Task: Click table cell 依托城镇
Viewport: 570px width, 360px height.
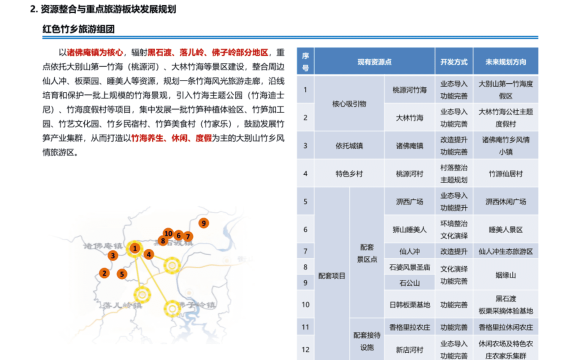Action: tap(349, 145)
